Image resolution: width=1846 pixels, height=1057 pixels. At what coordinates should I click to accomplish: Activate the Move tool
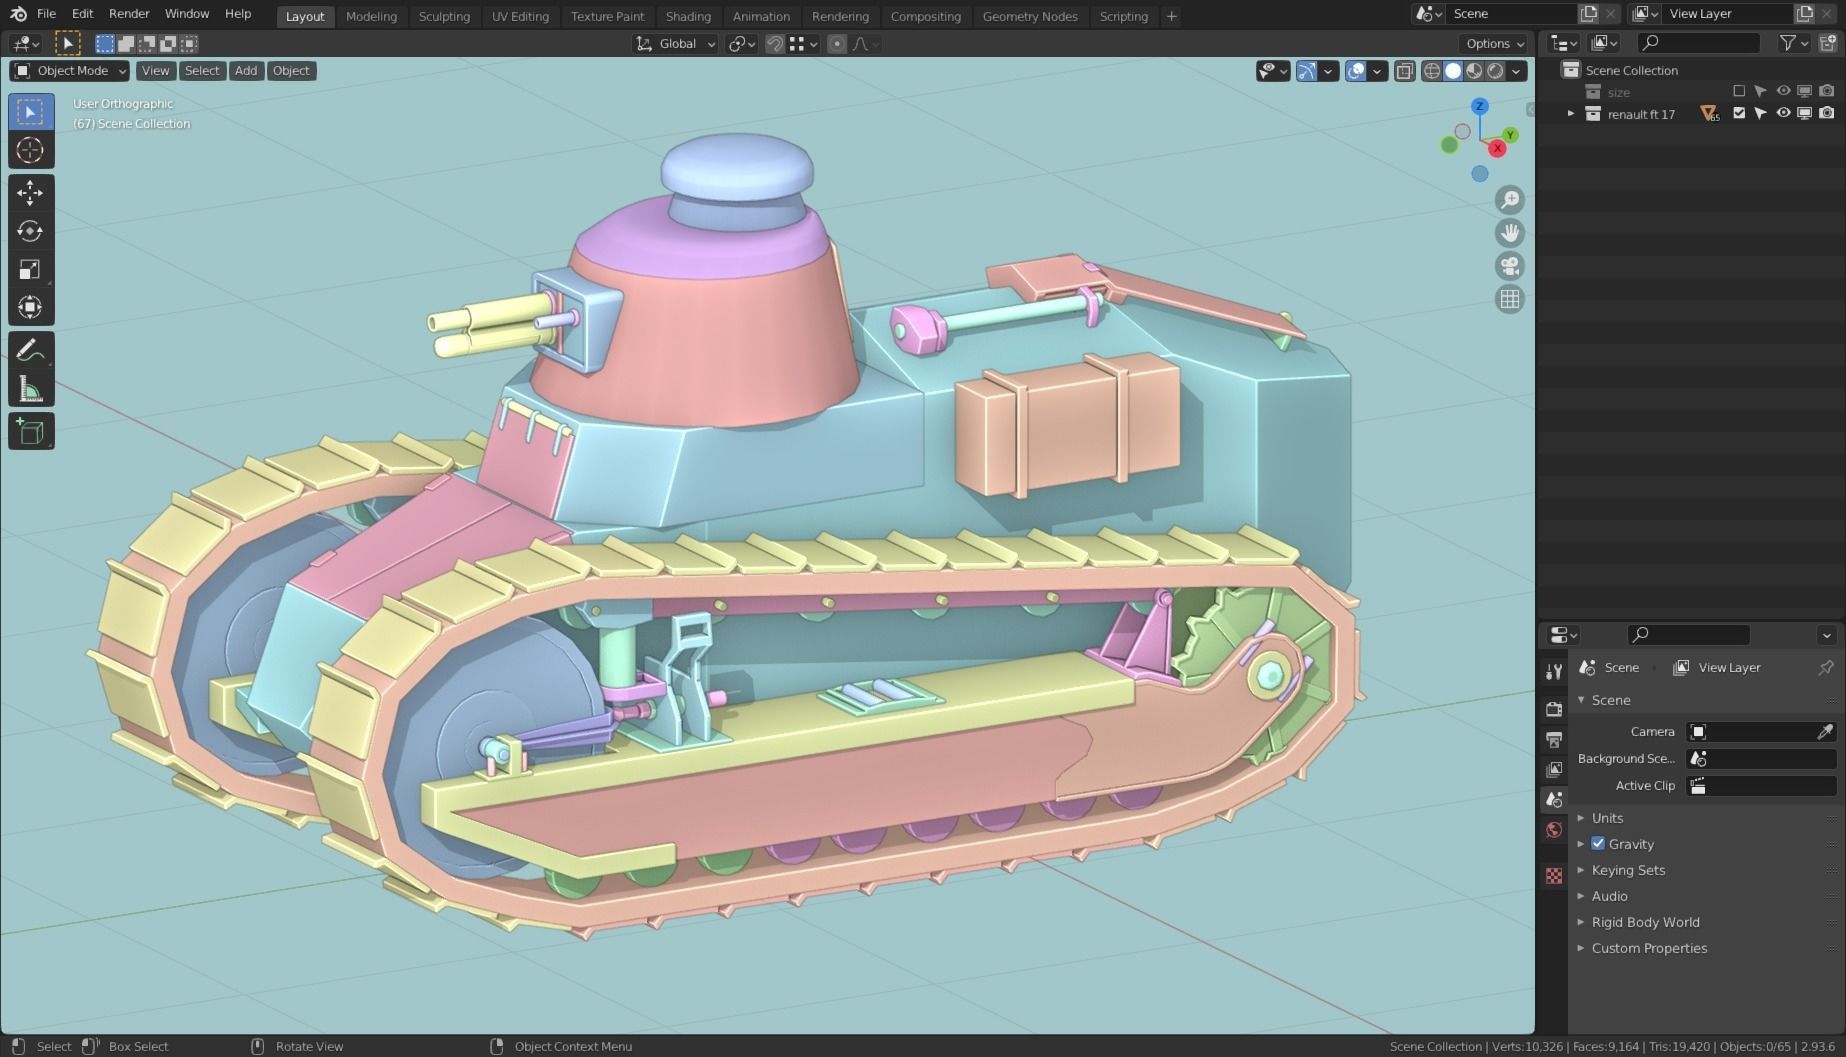pyautogui.click(x=30, y=193)
